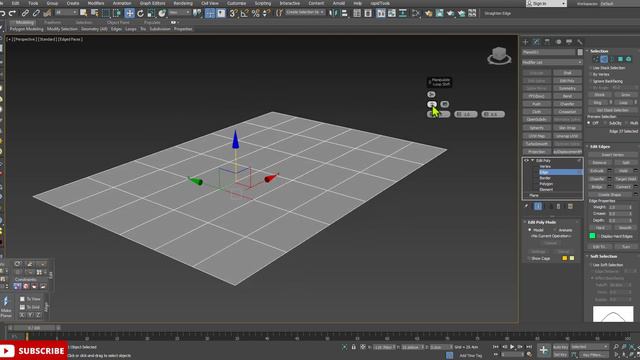Choose the Select Object tool
Screen dimensions: 640x360
coord(84,13)
